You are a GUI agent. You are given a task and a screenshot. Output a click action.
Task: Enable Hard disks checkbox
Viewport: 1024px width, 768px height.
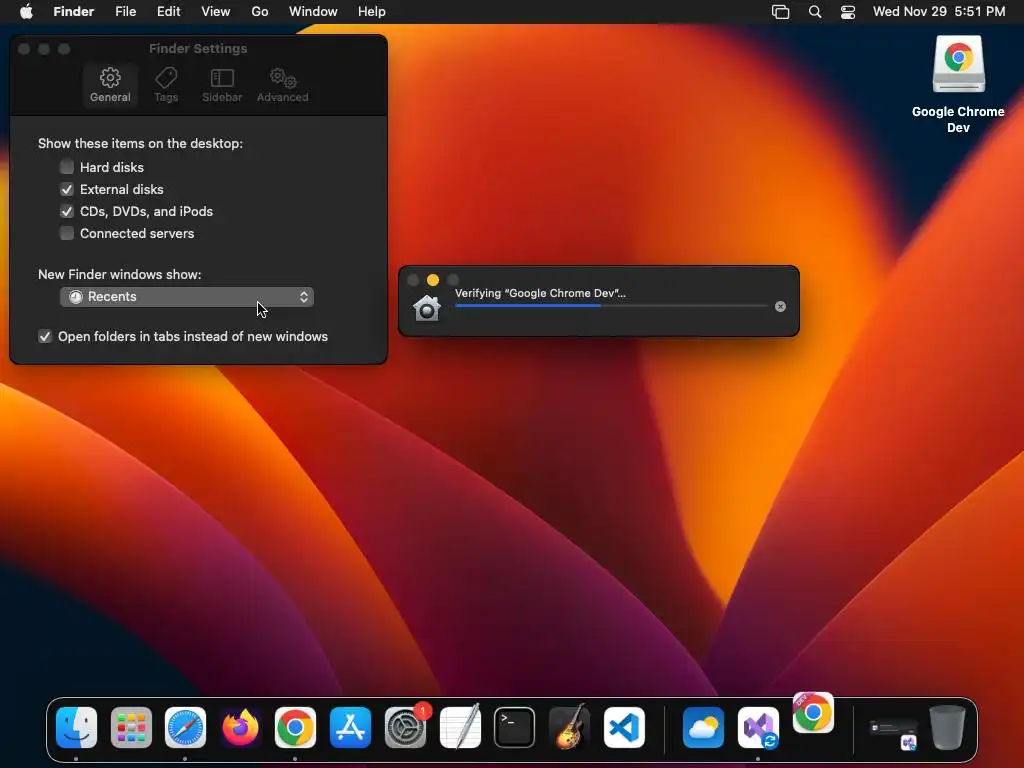(x=67, y=167)
